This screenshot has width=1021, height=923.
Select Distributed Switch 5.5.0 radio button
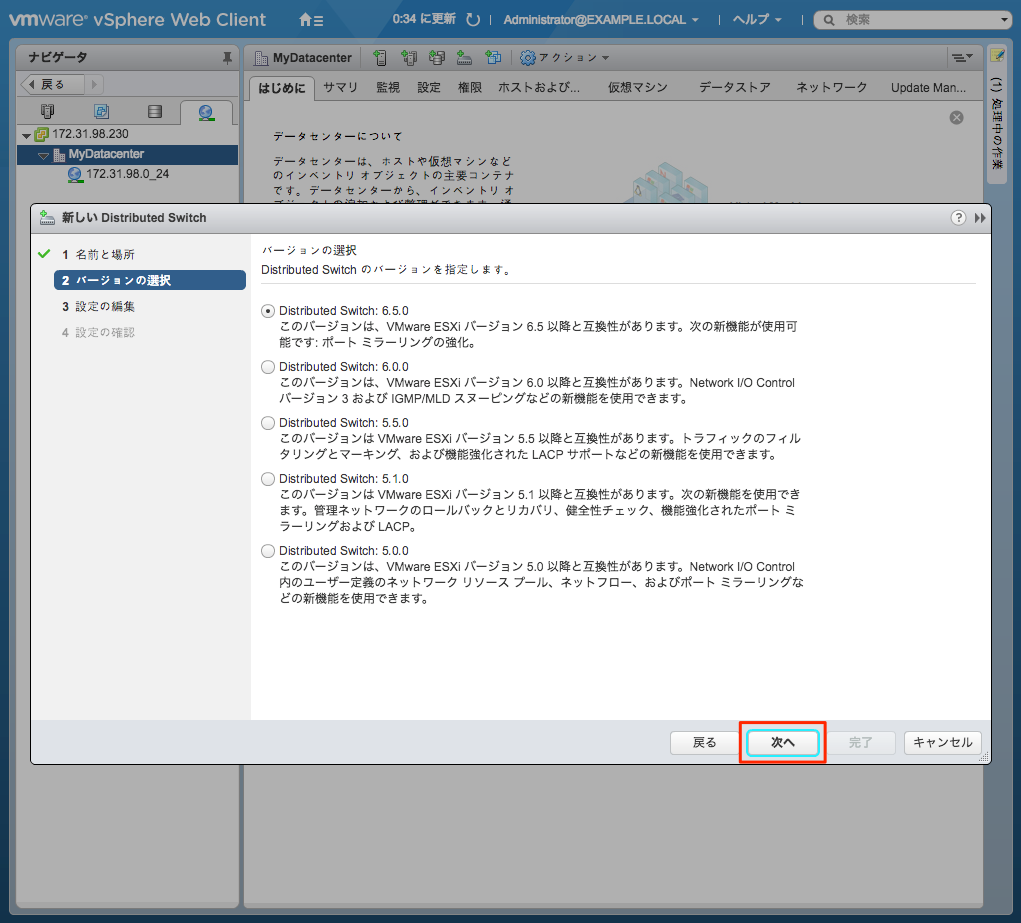click(268, 423)
